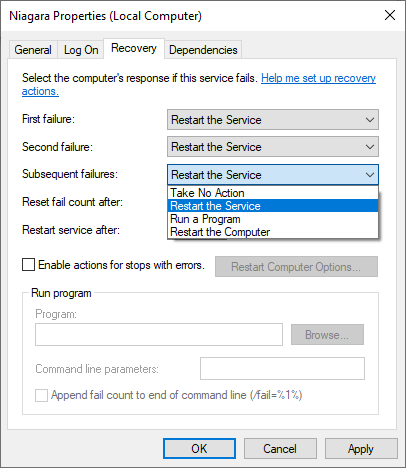Open the Log On tab

tap(81, 50)
